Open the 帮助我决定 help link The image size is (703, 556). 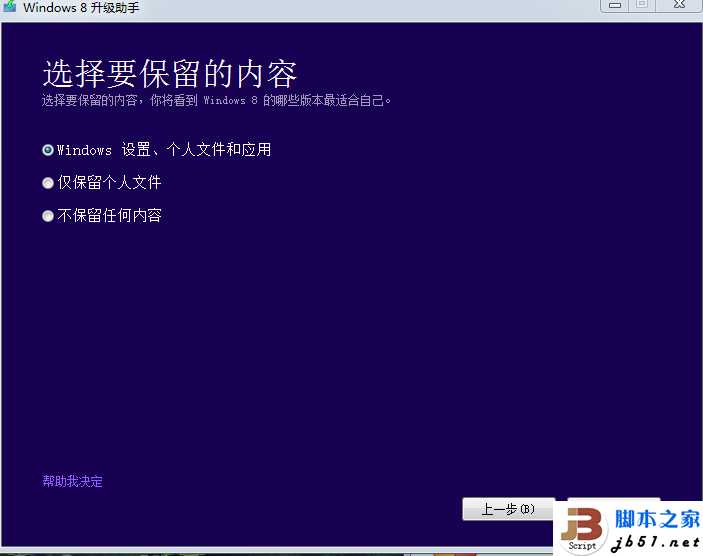[x=73, y=481]
